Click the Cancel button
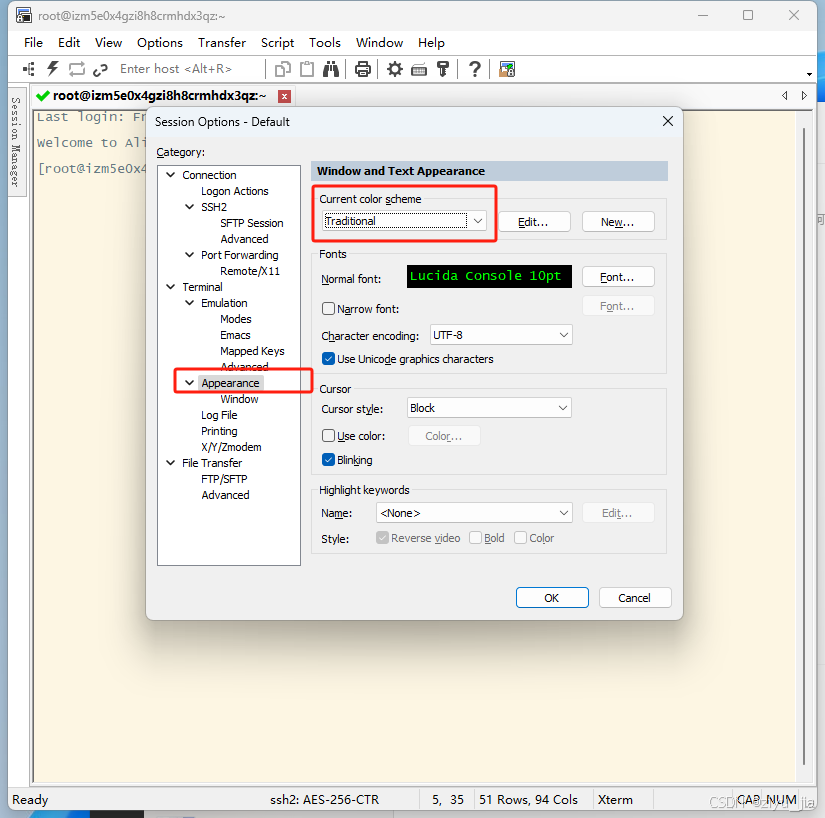The width and height of the screenshot is (825, 818). (x=635, y=598)
